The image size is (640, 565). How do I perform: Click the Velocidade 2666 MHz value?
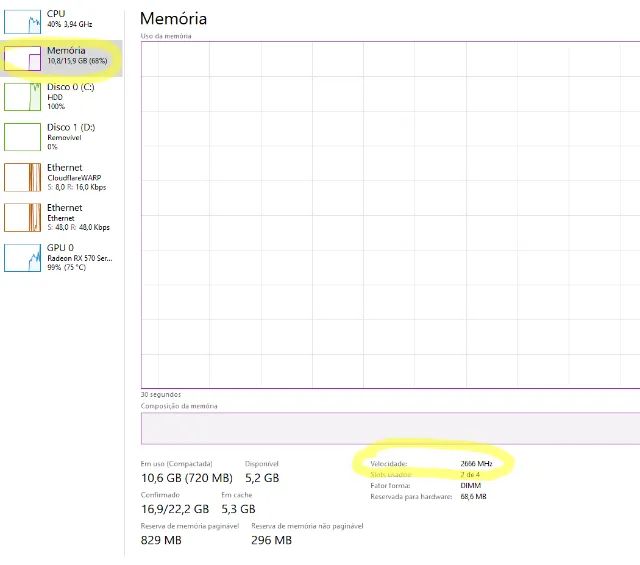click(x=476, y=464)
